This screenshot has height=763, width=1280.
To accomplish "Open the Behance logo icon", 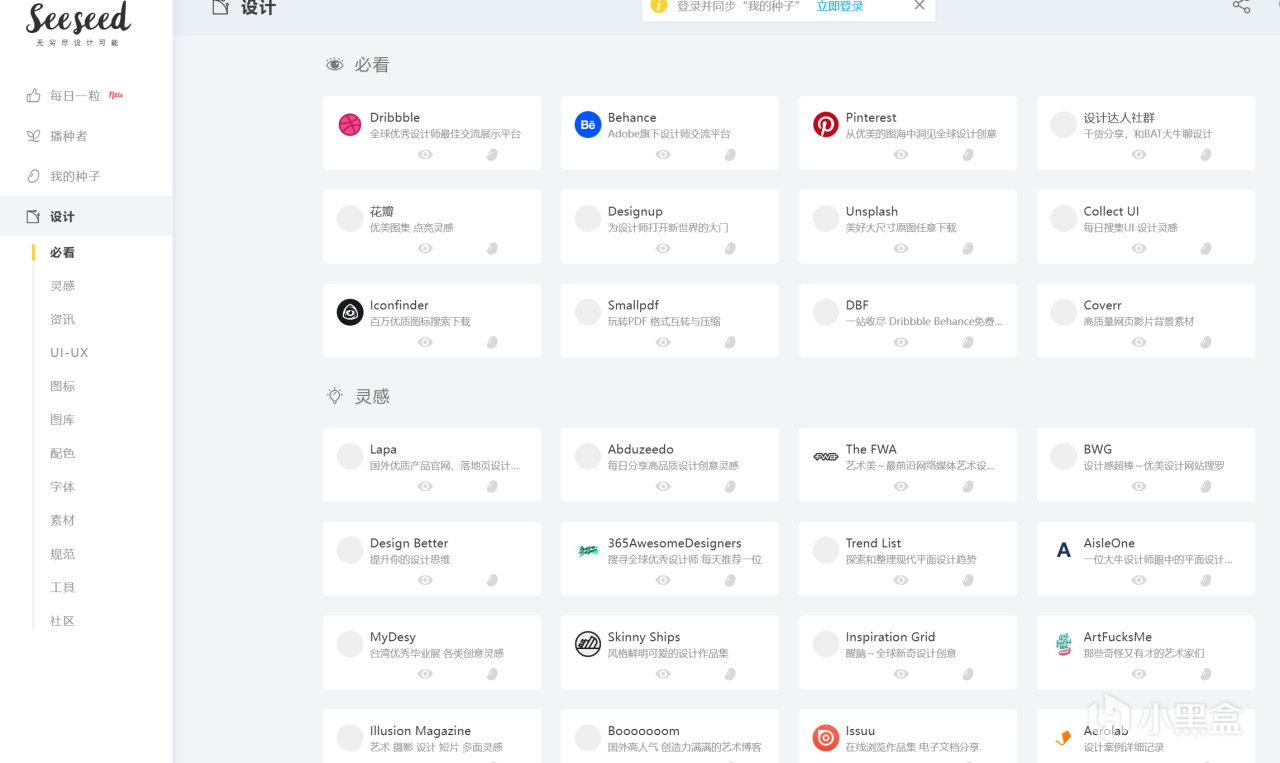I will point(588,125).
